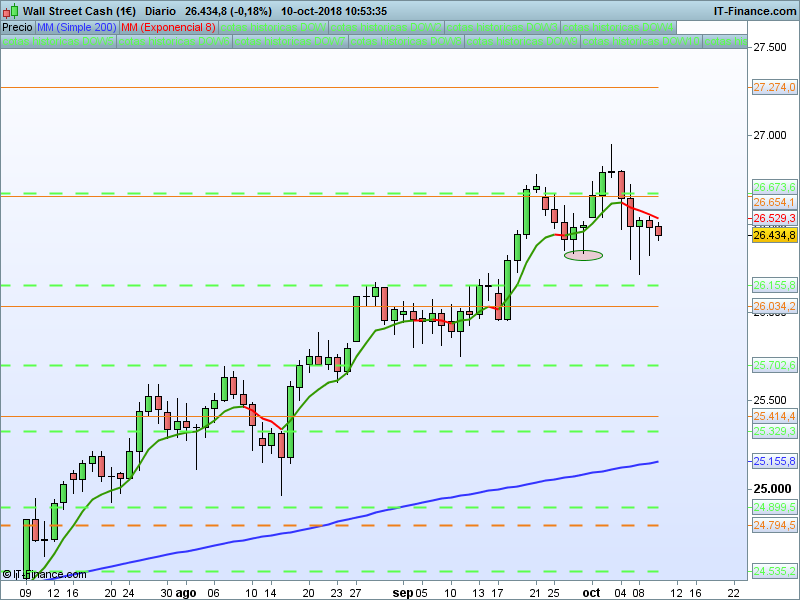Click the 26.155,8 green price label

[x=774, y=285]
